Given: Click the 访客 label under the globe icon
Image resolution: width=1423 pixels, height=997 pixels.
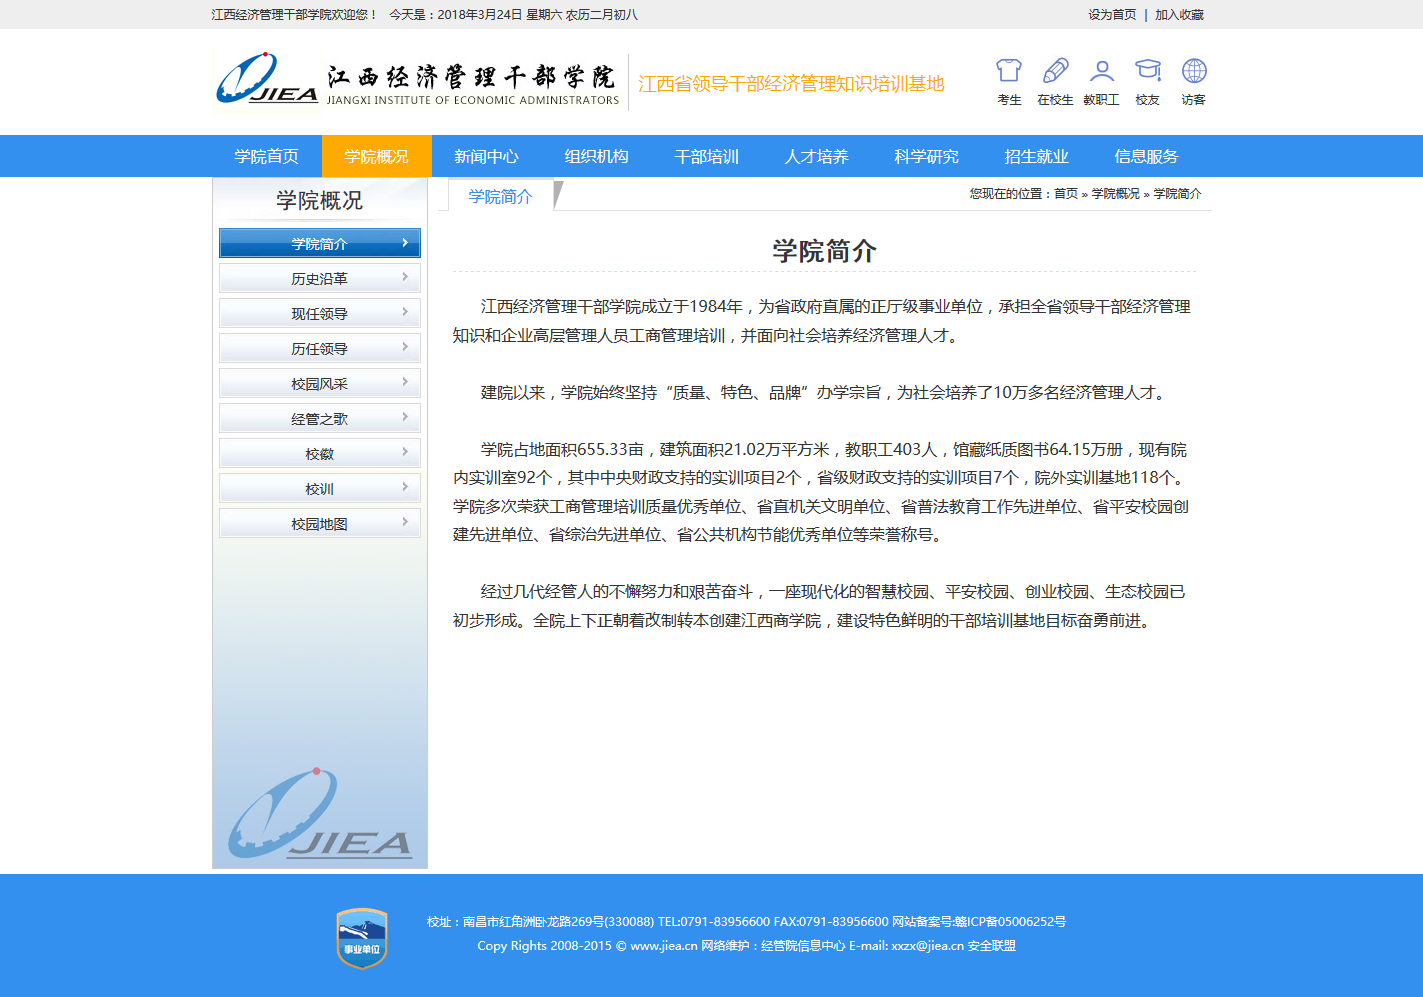Looking at the screenshot, I should [1194, 100].
